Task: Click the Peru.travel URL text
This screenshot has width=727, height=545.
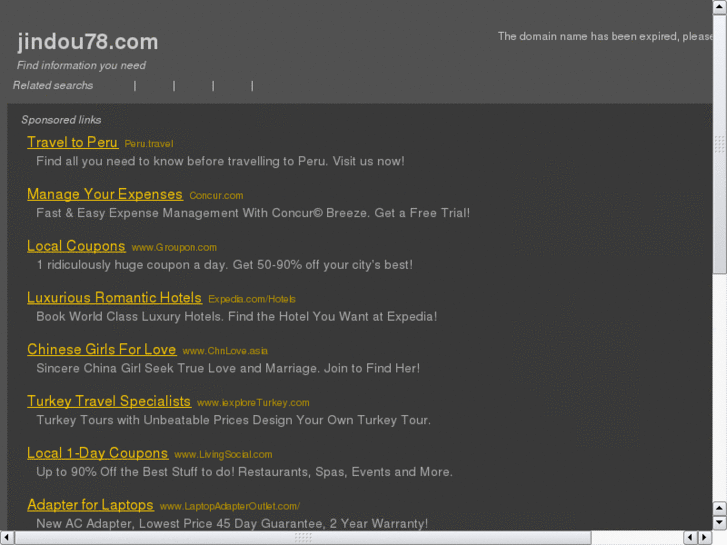Action: pos(149,144)
